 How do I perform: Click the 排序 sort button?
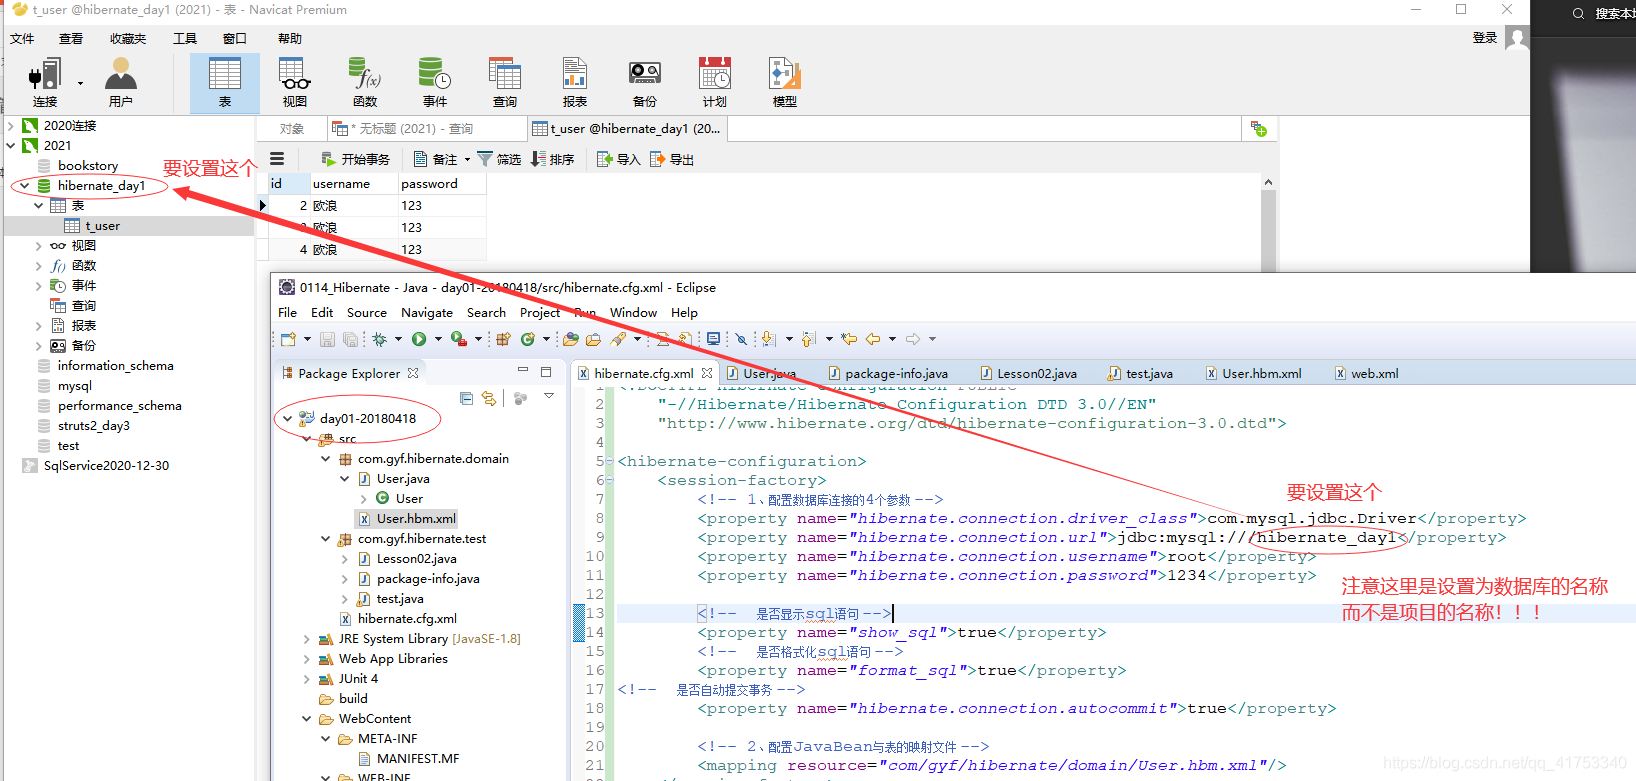click(552, 159)
